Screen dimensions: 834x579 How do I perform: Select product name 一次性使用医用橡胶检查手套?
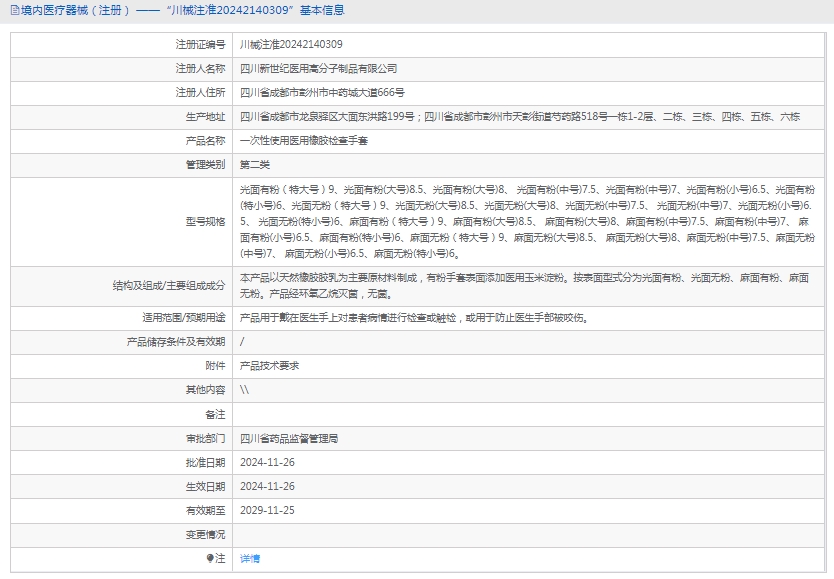(x=303, y=141)
